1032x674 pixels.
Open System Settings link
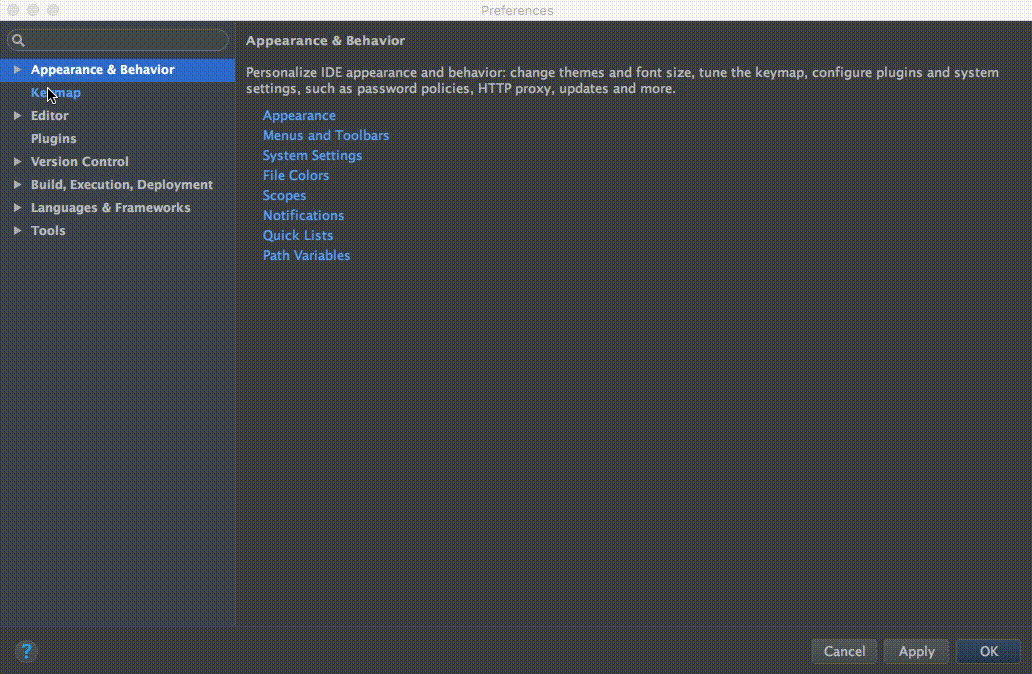click(x=313, y=155)
